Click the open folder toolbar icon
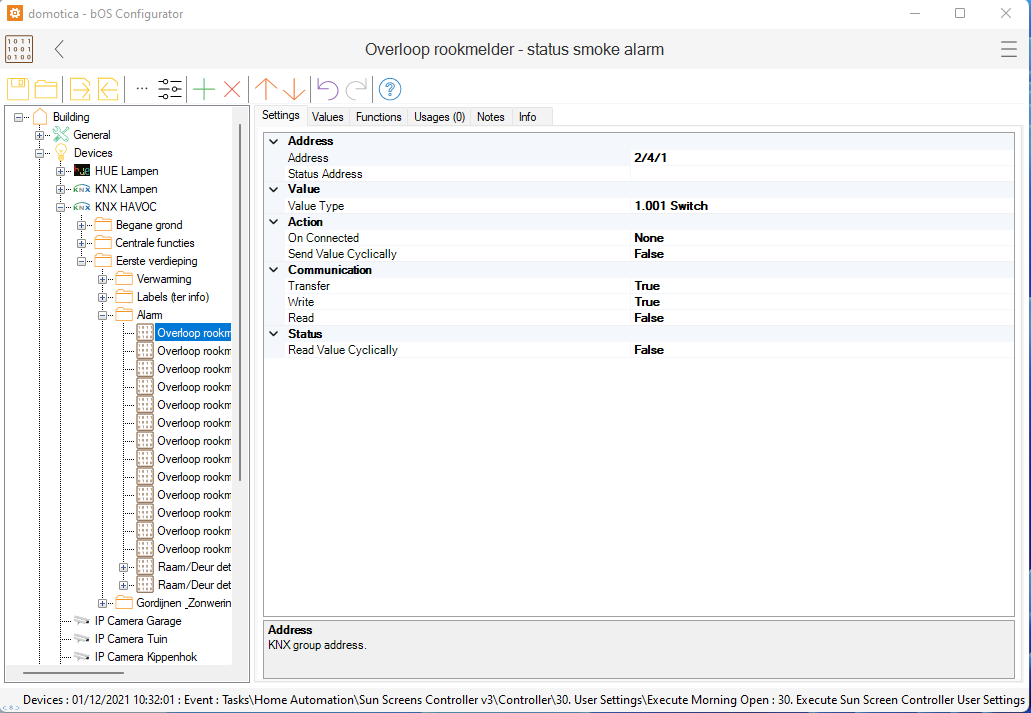The height and width of the screenshot is (713, 1031). point(46,89)
